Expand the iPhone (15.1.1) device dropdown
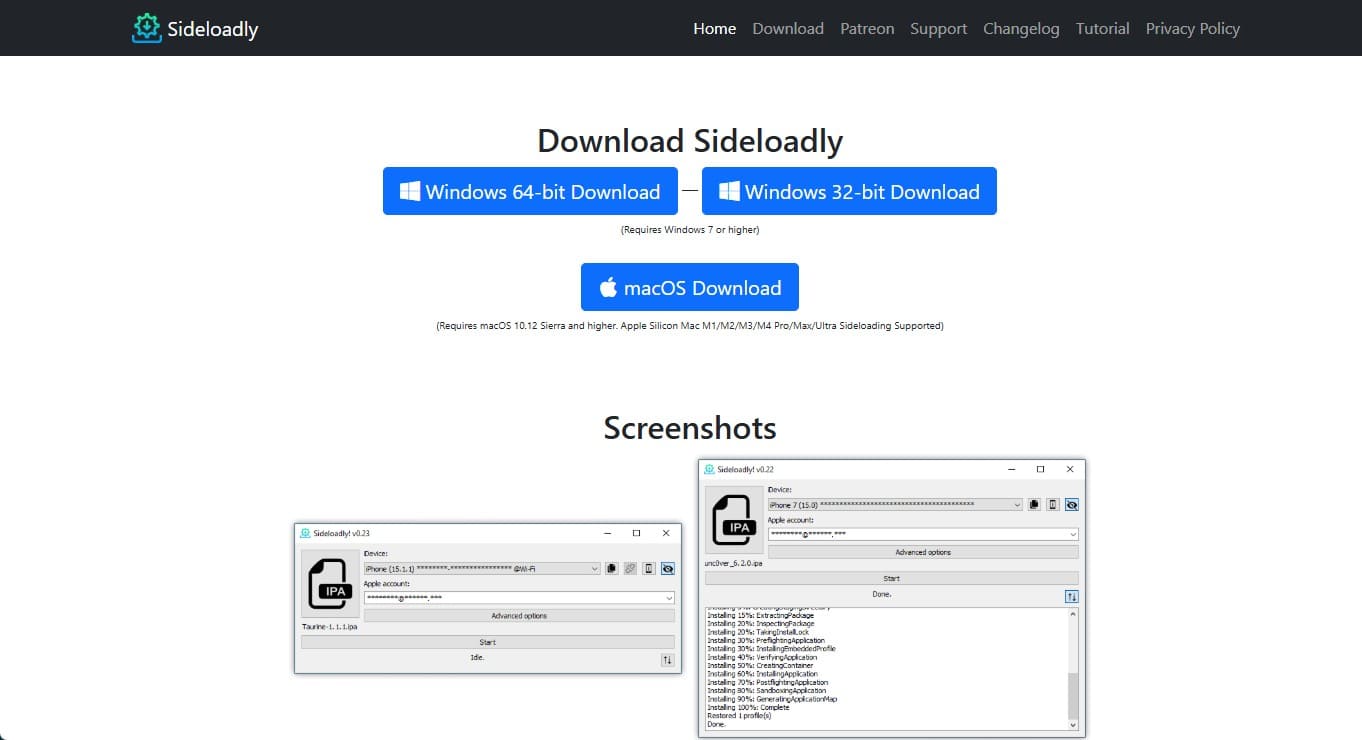 click(x=482, y=568)
